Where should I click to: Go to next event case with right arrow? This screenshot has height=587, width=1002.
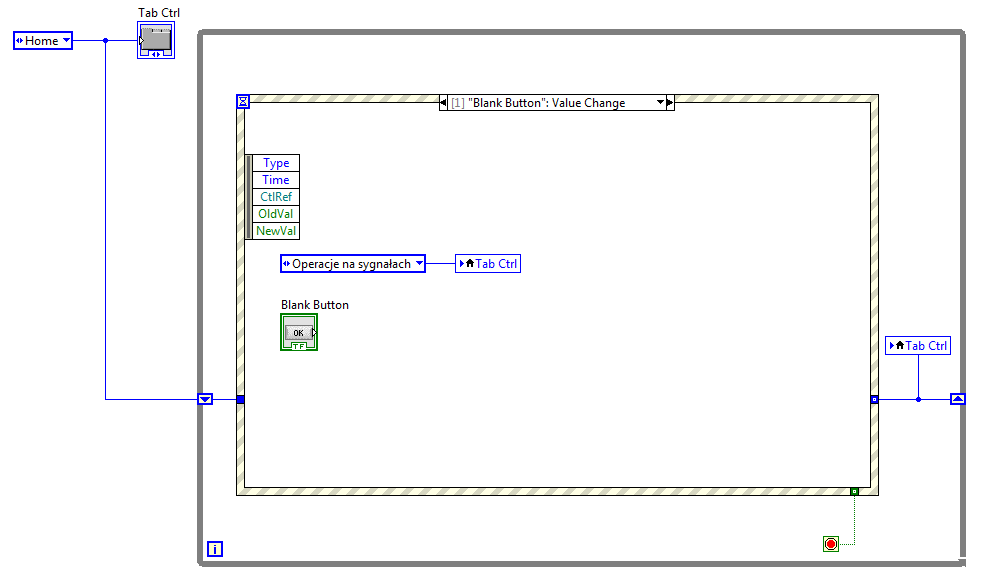(670, 103)
